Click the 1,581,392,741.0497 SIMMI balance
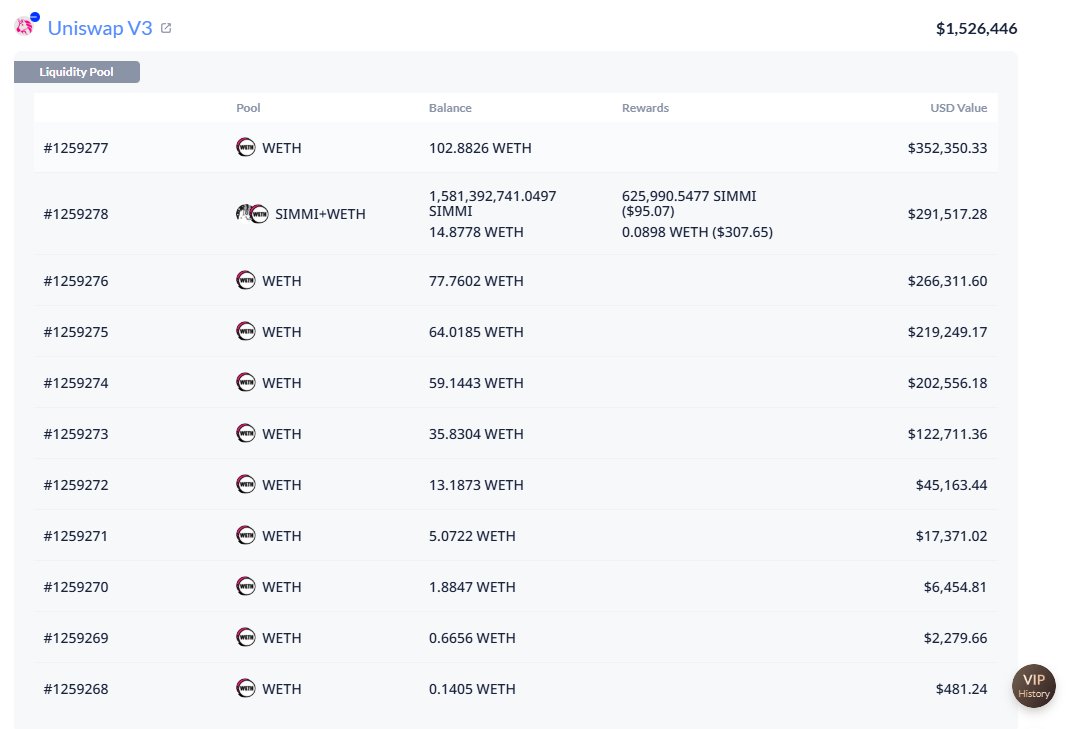The image size is (1073, 729). point(493,203)
